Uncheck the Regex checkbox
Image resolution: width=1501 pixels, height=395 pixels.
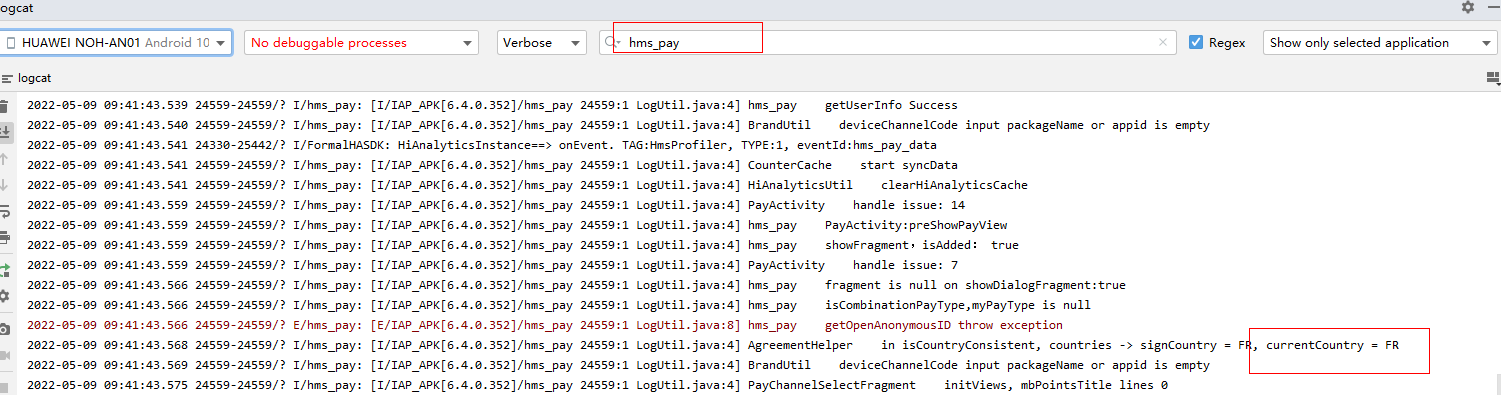click(x=1196, y=42)
